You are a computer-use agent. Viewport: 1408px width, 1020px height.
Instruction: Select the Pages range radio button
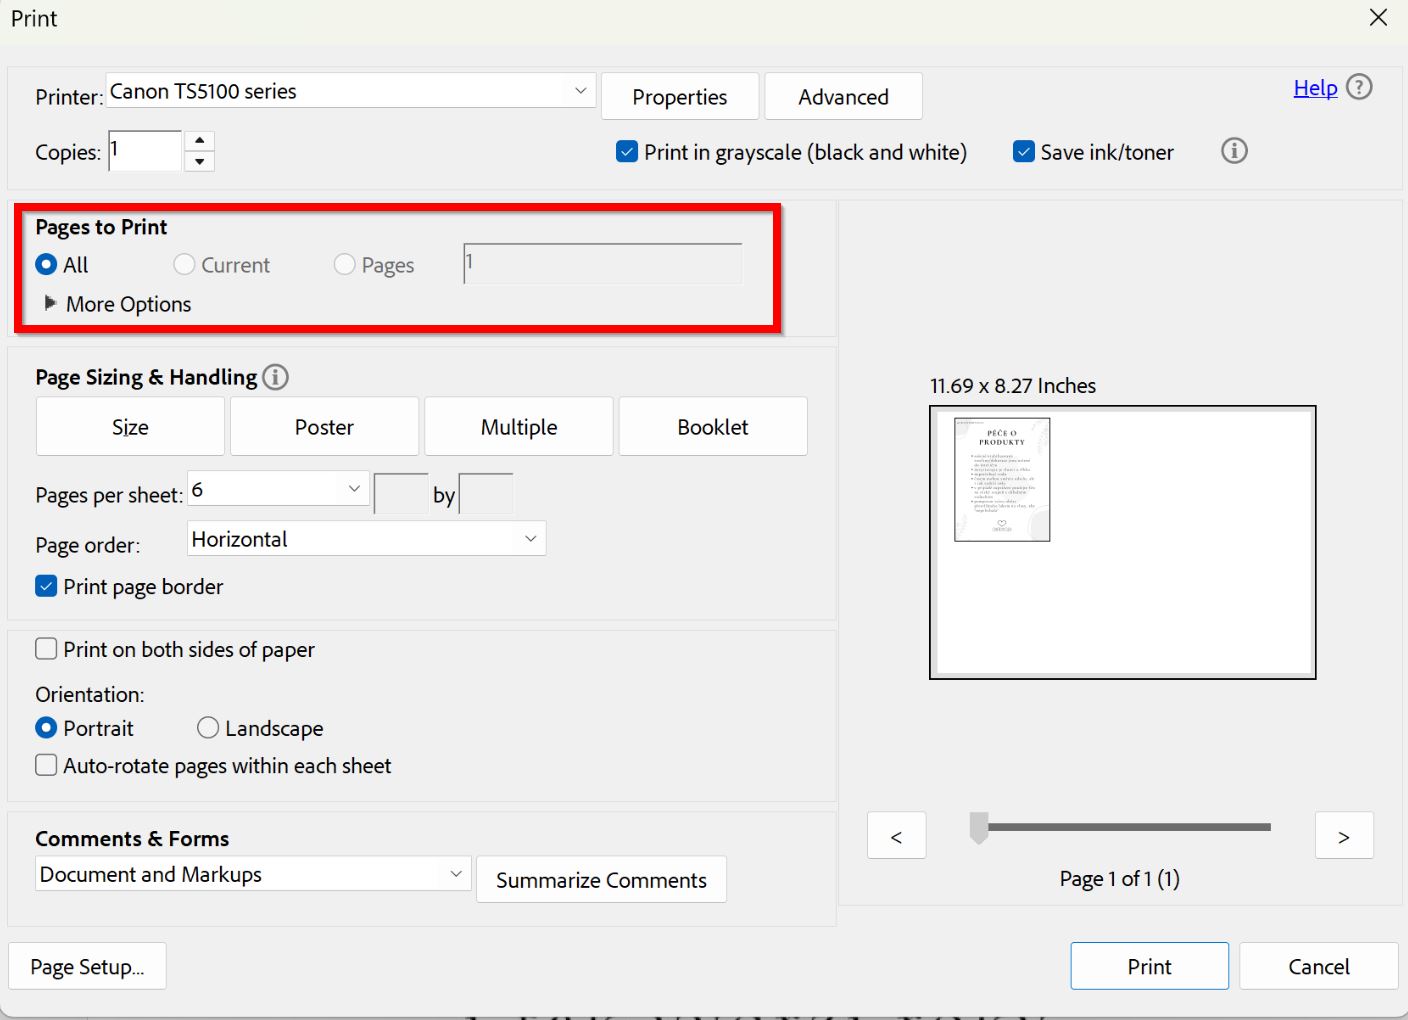click(345, 265)
